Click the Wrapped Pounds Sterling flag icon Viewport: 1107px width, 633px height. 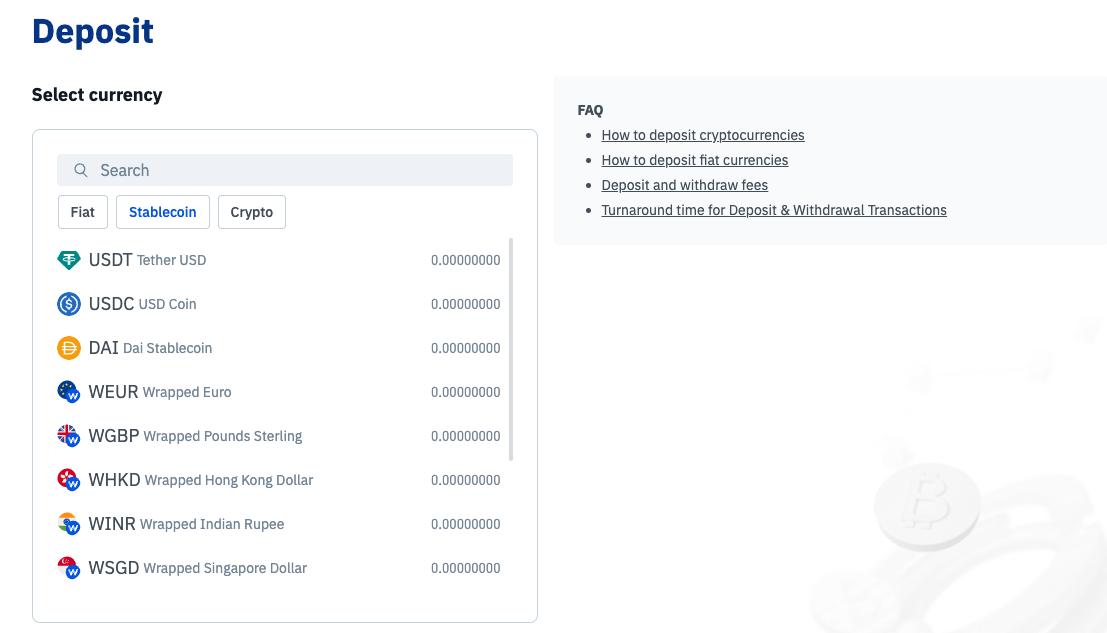68,436
